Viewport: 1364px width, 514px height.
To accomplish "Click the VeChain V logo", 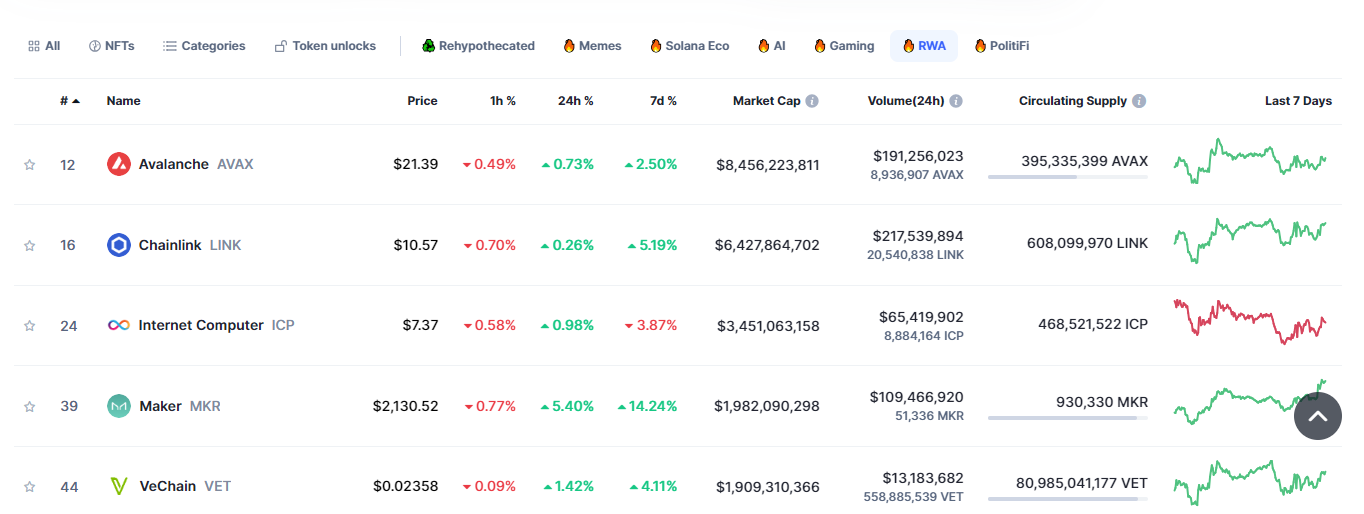I will click(x=119, y=486).
